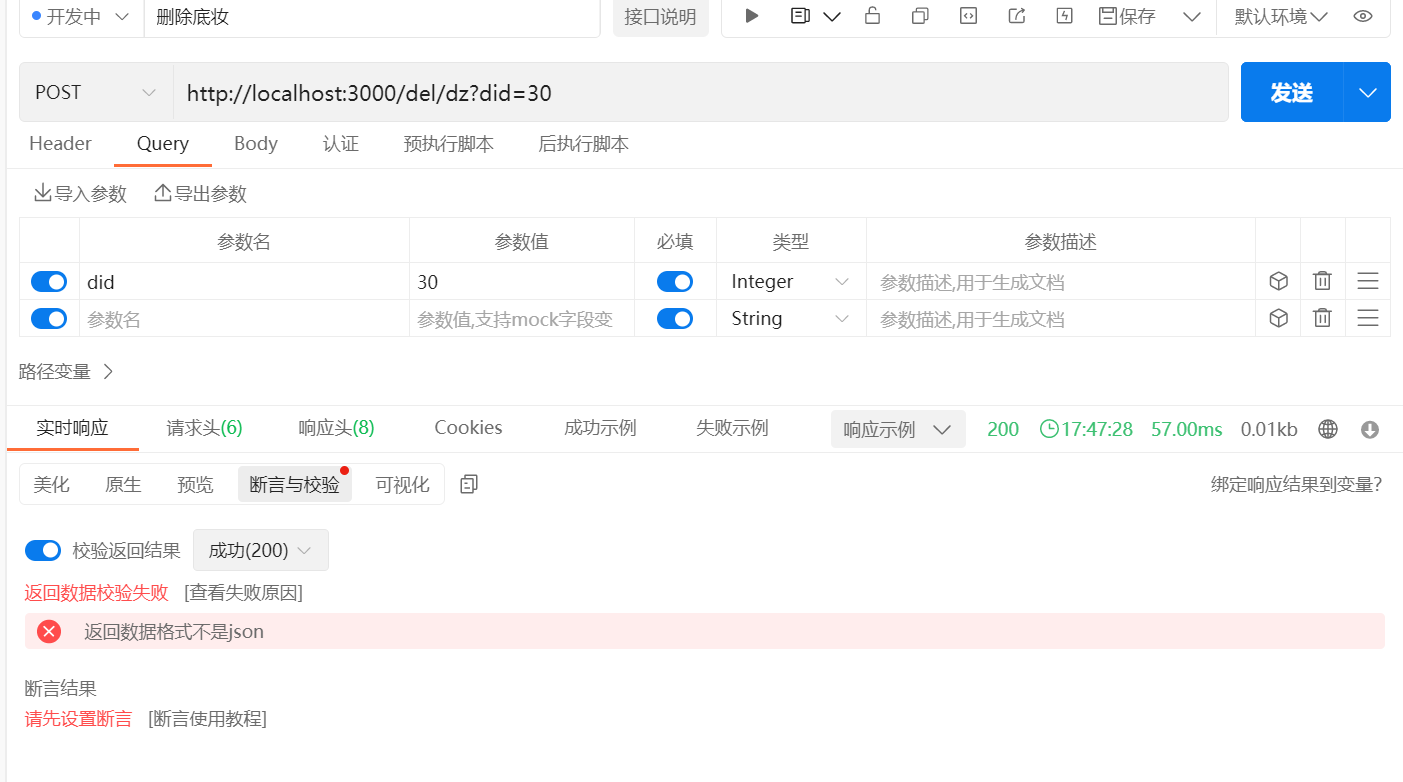This screenshot has width=1403, height=782.
Task: Switch to the Body tab
Action: (x=255, y=143)
